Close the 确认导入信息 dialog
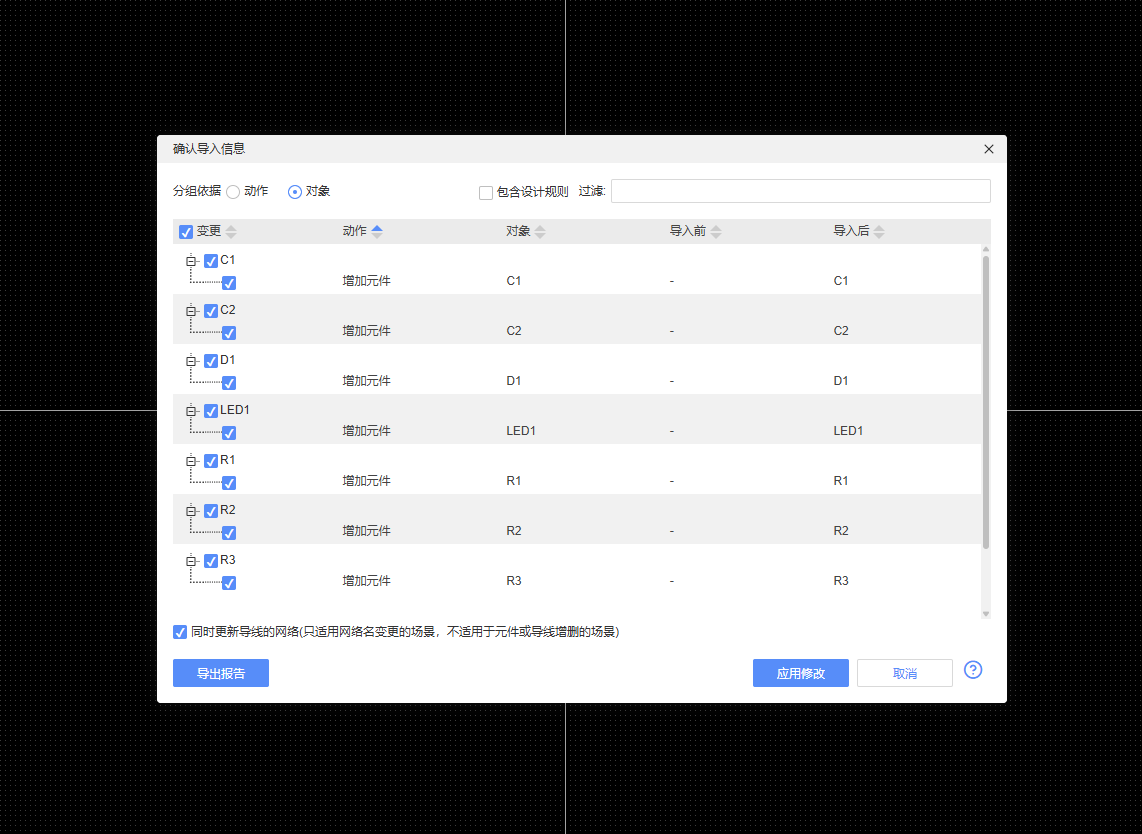This screenshot has height=834, width=1142. (988, 149)
